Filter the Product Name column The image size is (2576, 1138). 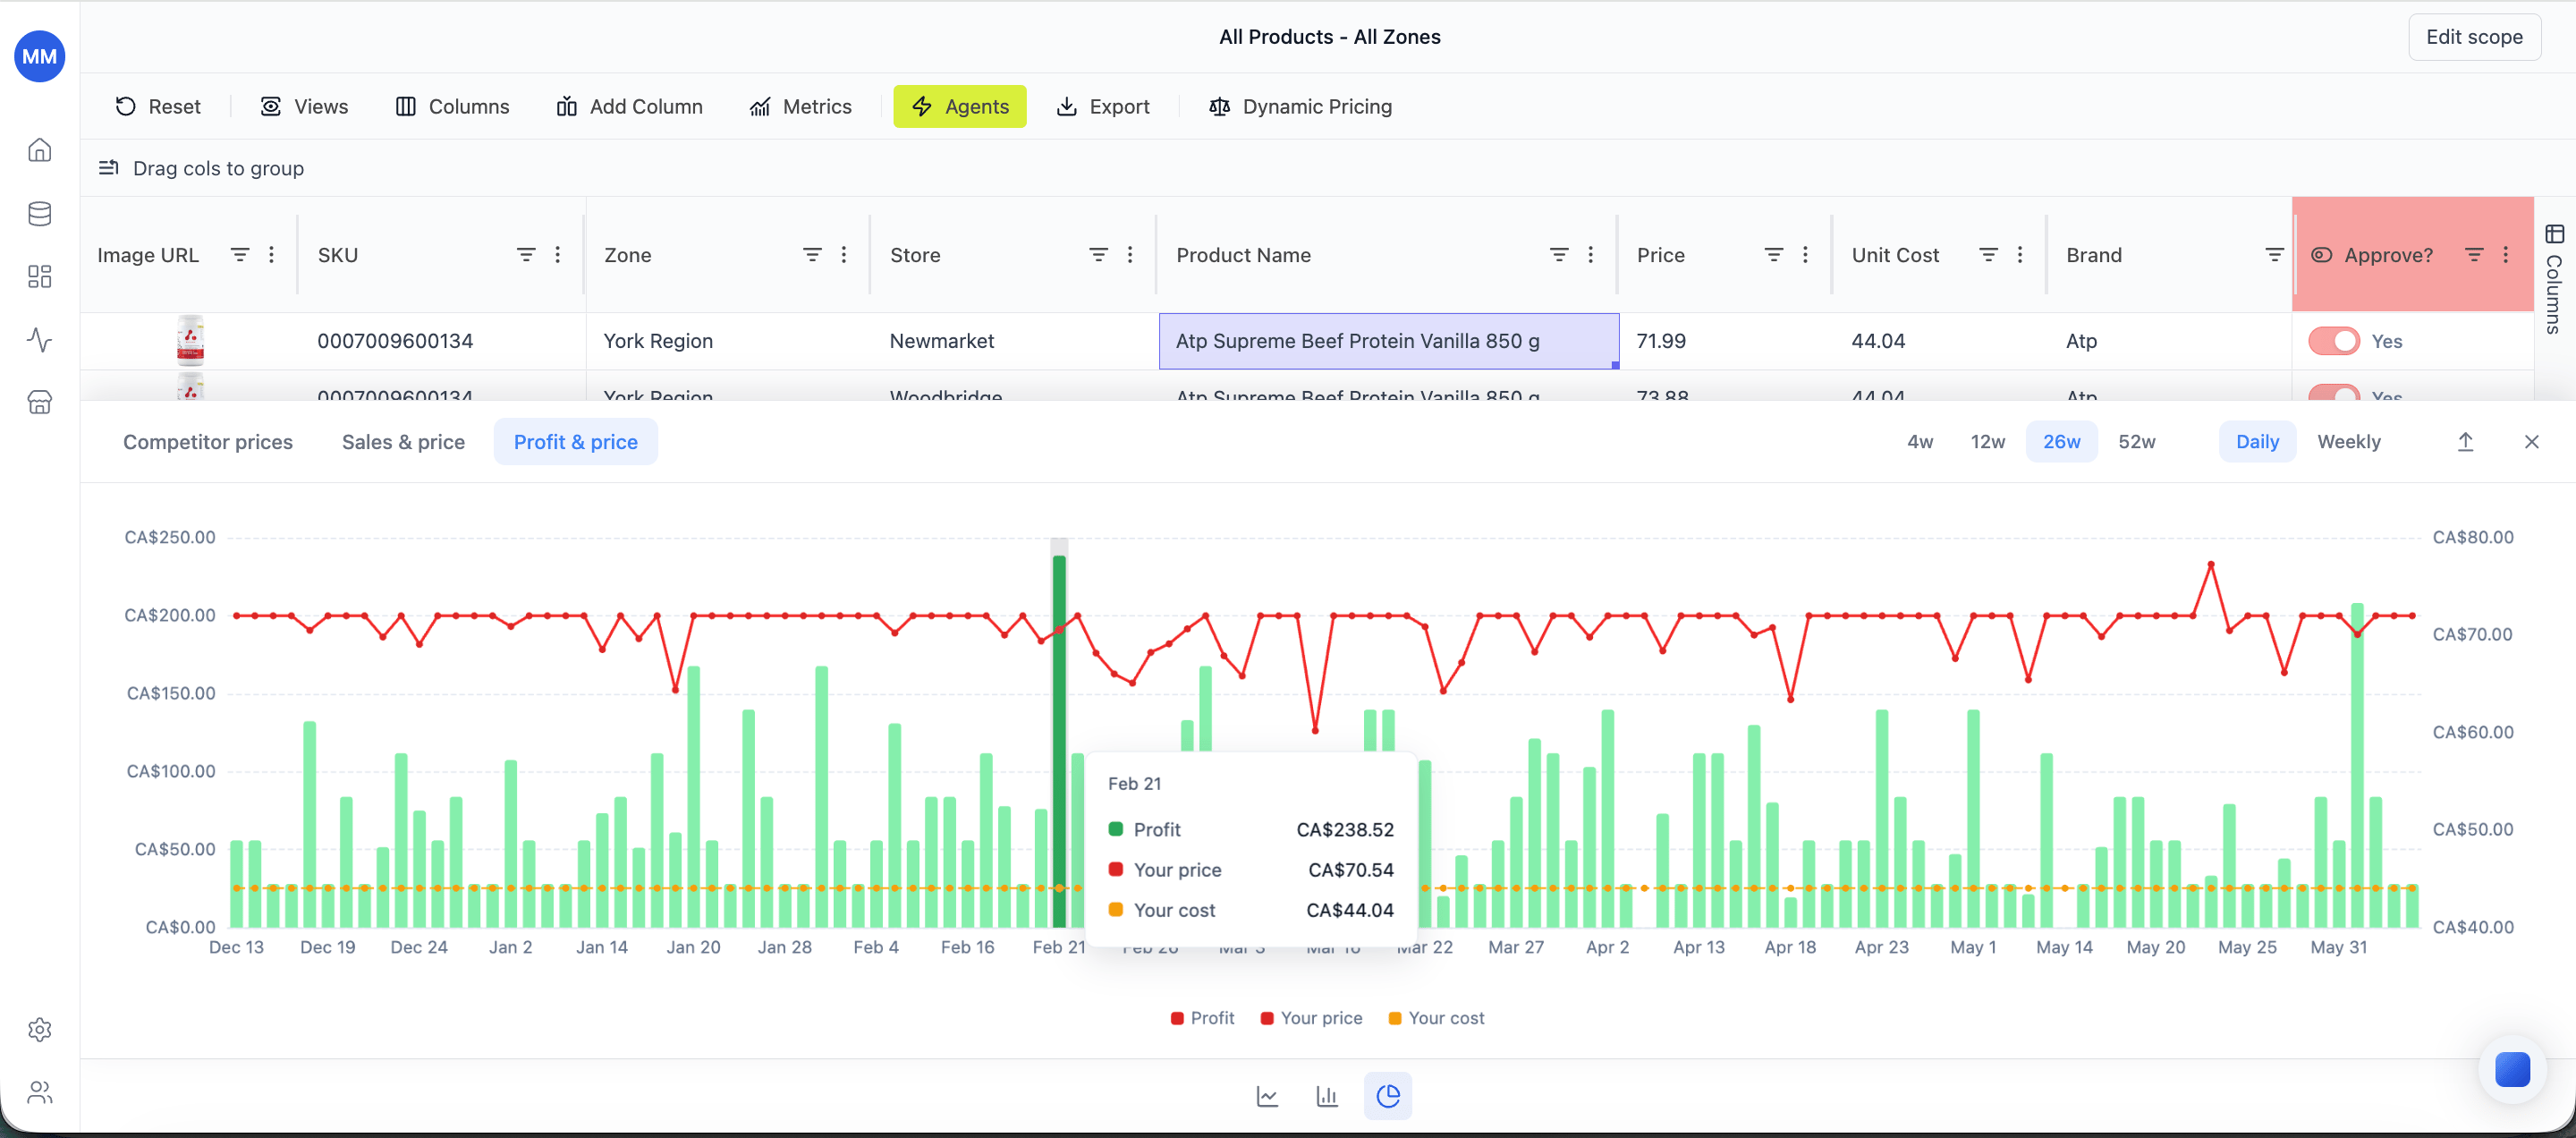click(1558, 255)
